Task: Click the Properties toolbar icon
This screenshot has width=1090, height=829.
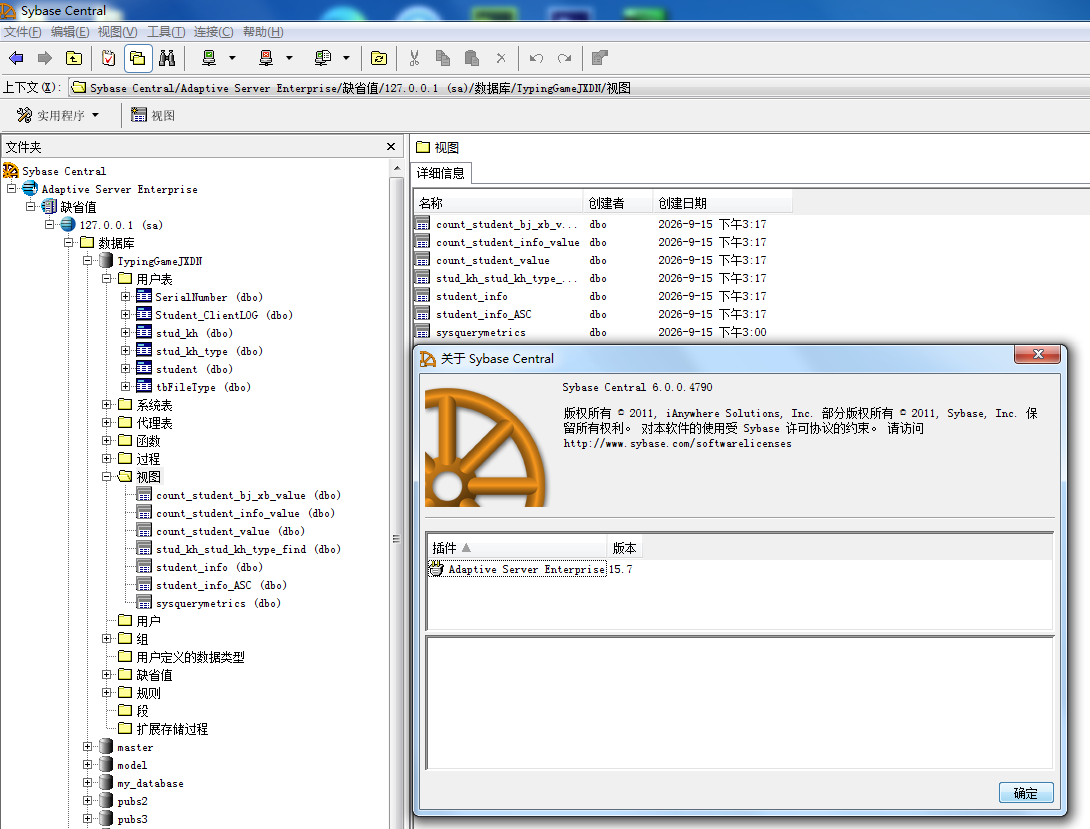Action: point(599,58)
